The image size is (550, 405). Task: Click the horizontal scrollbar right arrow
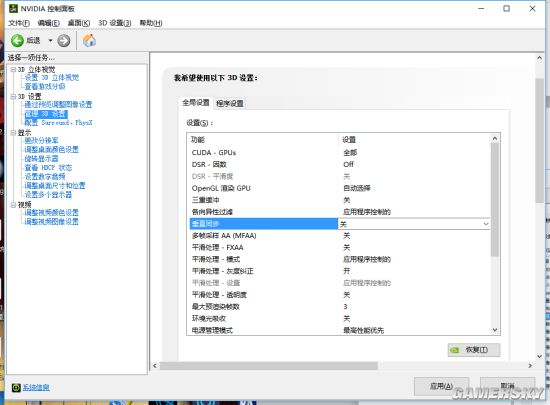coord(530,366)
